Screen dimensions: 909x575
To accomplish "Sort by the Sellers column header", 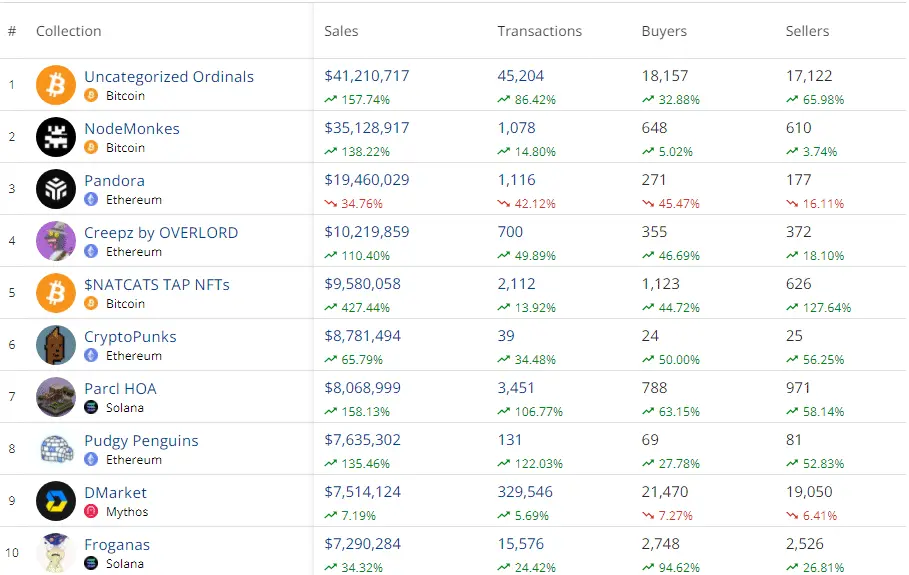I will point(807,31).
